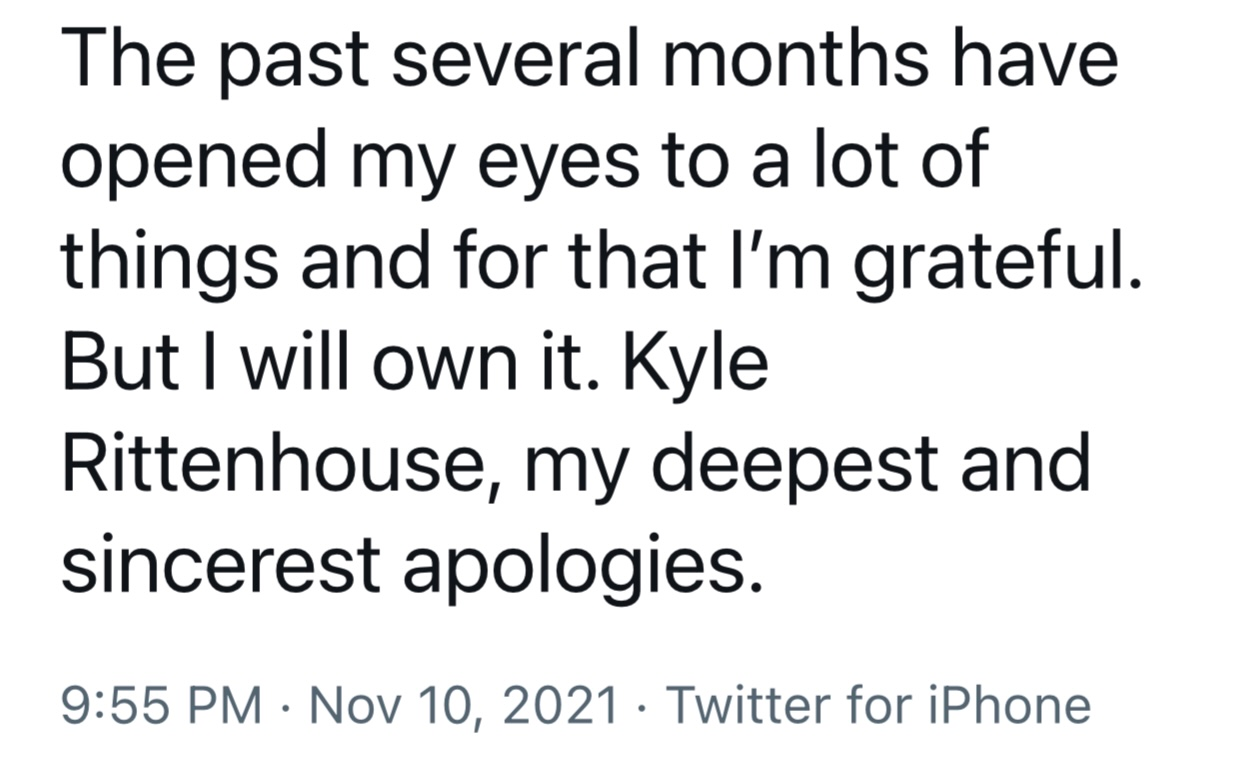Click the Nov 10, 2021 date
Image resolution: width=1241 pixels, height=777 pixels.
pos(463,706)
